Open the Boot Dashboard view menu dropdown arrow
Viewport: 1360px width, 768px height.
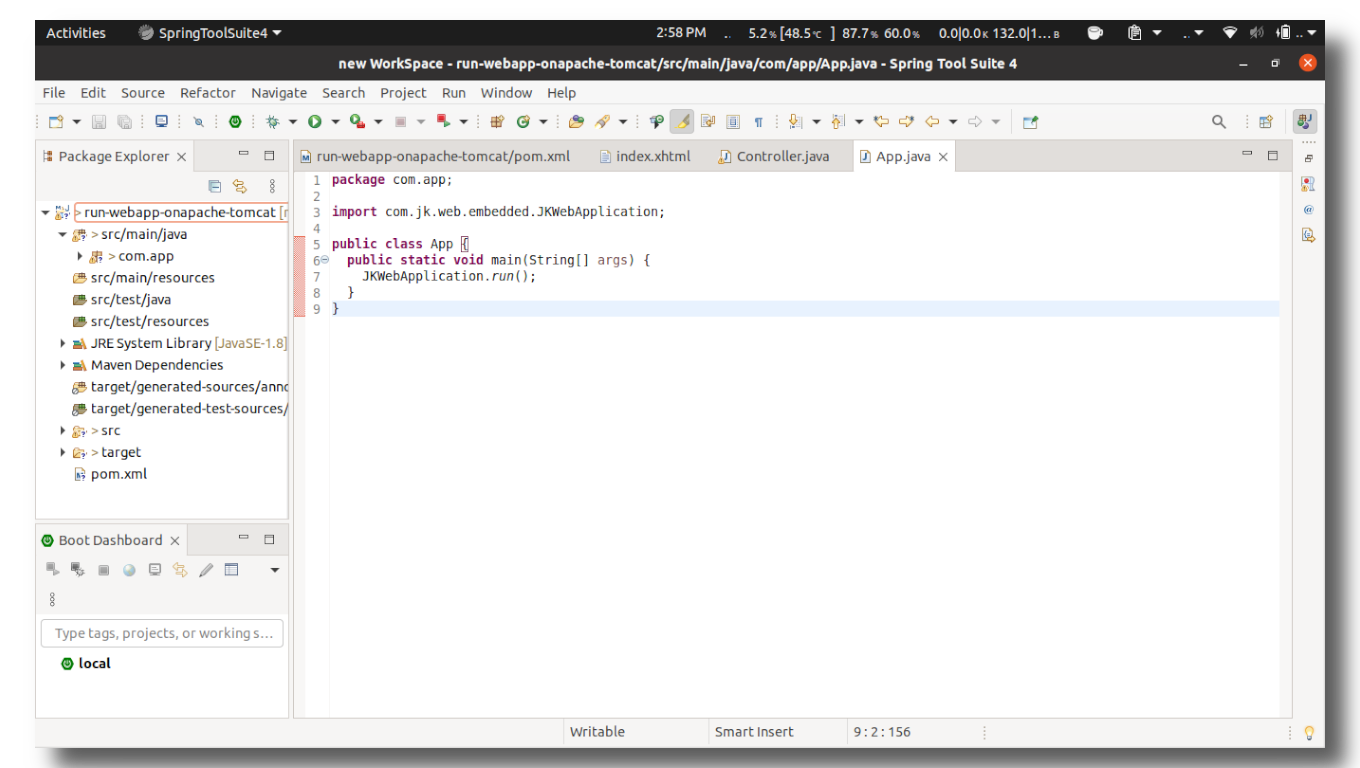click(275, 570)
